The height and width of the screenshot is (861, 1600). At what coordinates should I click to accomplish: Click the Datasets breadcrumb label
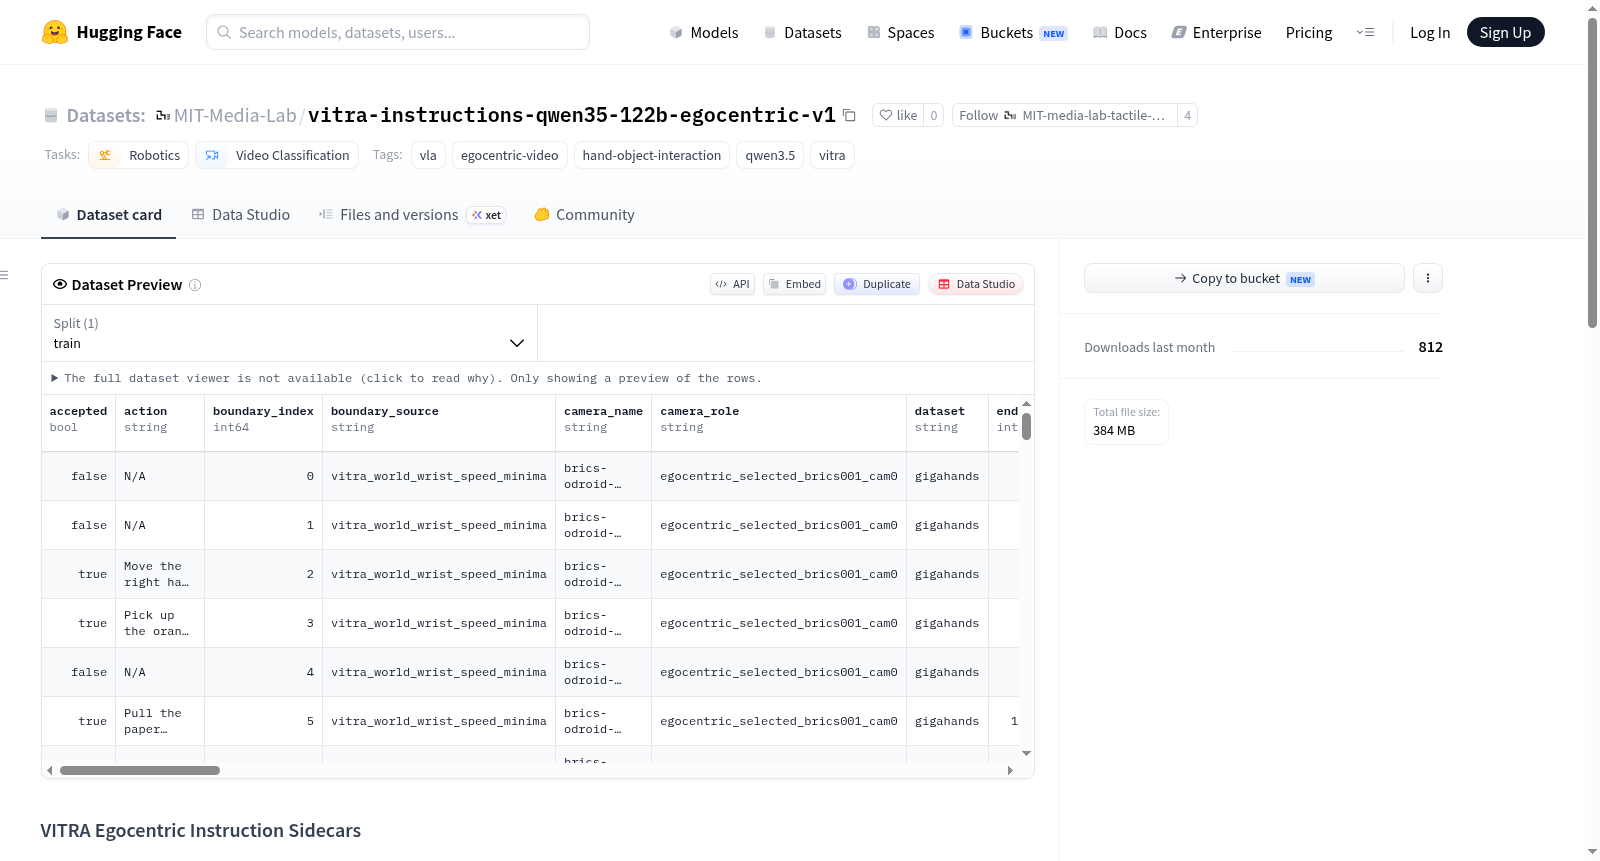pyautogui.click(x=106, y=115)
